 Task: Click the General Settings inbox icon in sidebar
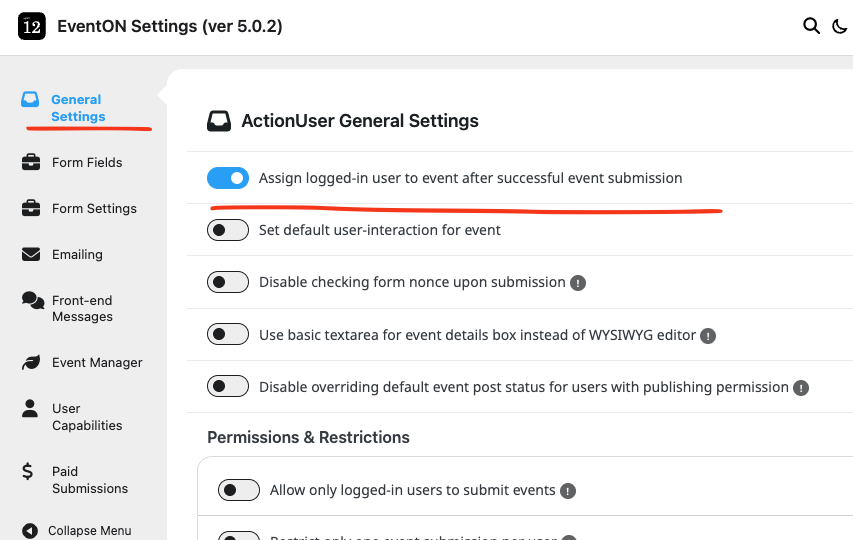31,100
